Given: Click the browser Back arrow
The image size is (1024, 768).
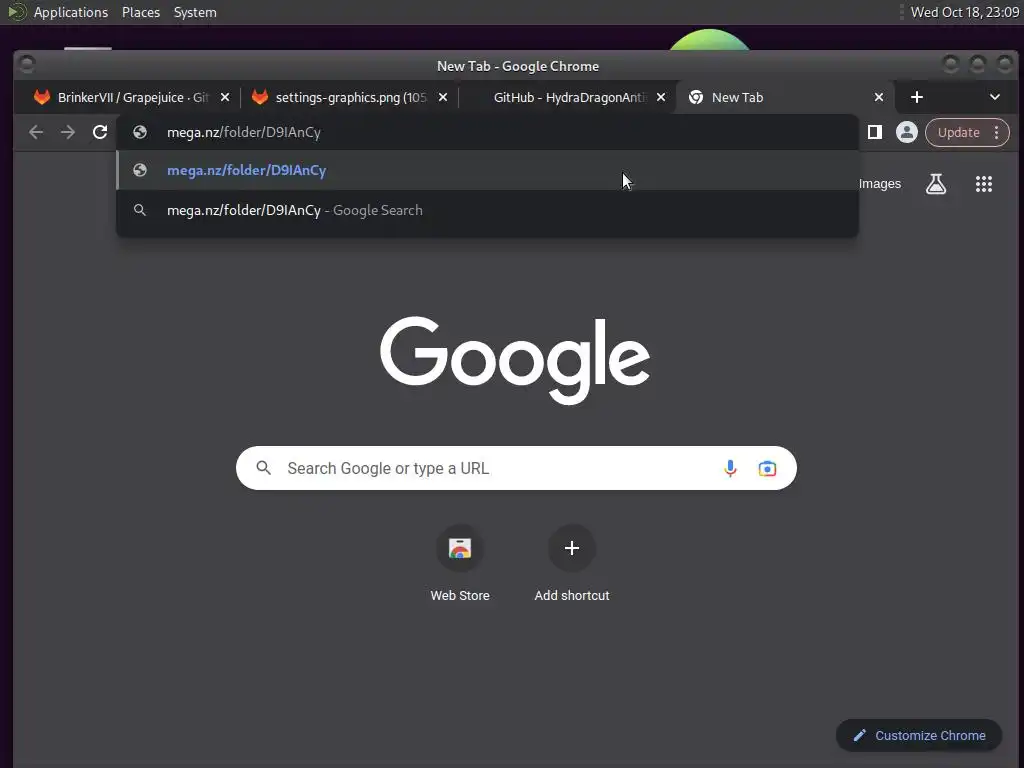Looking at the screenshot, I should [x=36, y=133].
